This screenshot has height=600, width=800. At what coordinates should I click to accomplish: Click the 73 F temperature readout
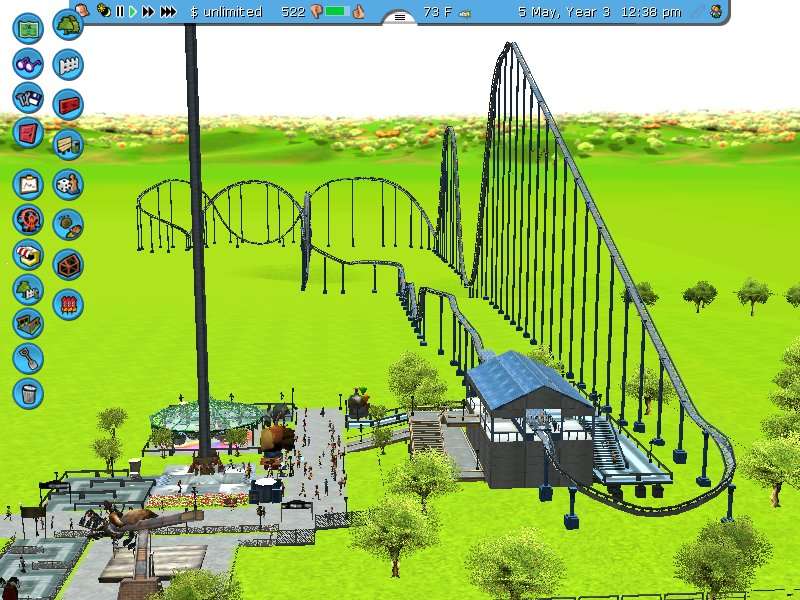pyautogui.click(x=438, y=12)
